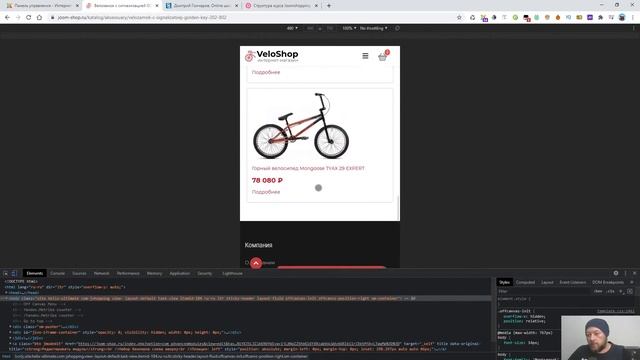The height and width of the screenshot is (360, 640).
Task: Open the Extensions puzzle-piece icon
Action: (600, 18)
